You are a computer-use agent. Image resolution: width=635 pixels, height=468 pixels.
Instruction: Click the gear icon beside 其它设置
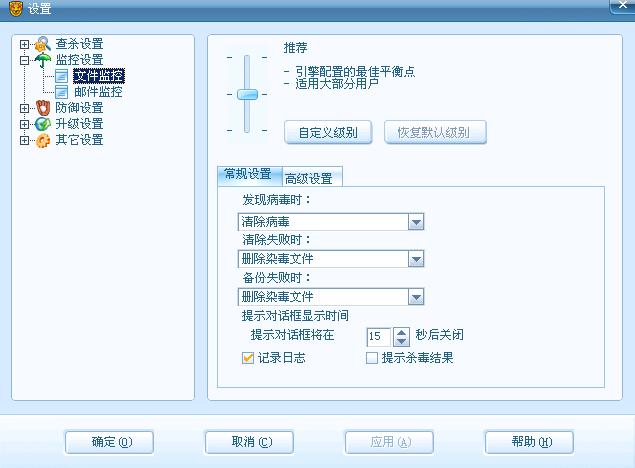coord(43,140)
